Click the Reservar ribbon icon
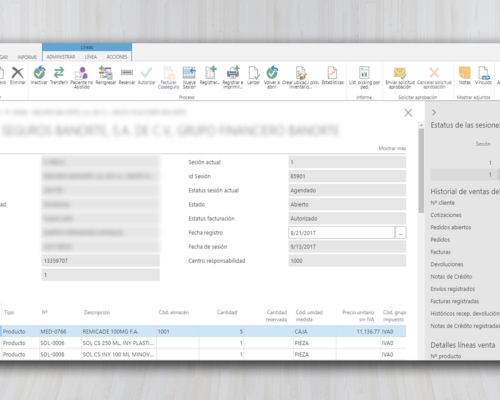Viewport: 500px width, 400px height. (127, 72)
